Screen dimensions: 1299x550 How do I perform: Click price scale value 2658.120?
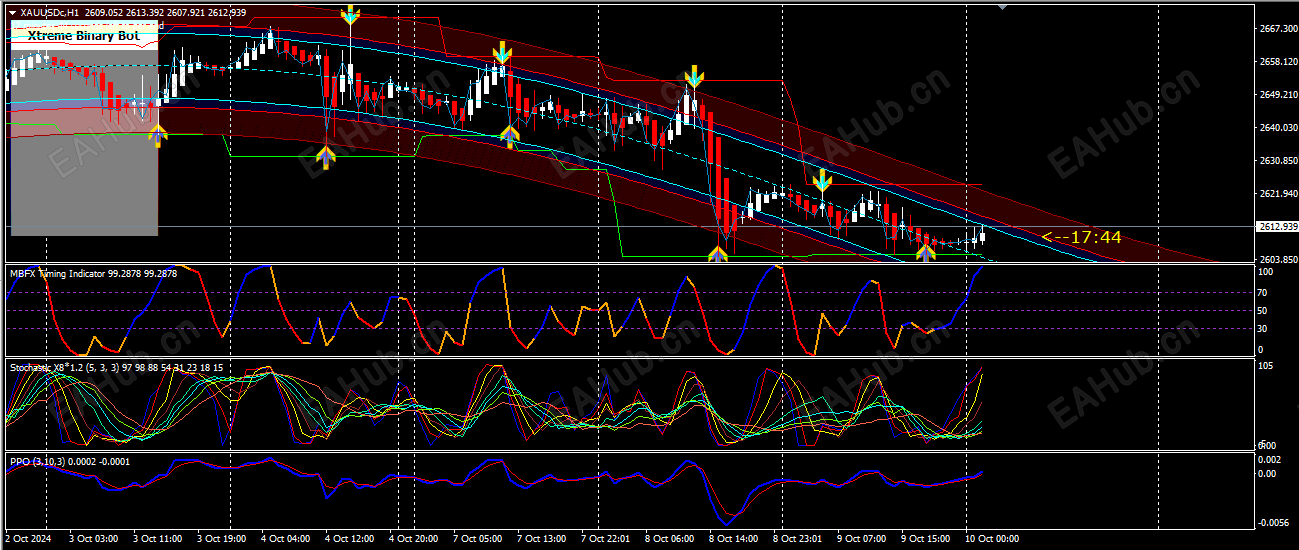1277,62
